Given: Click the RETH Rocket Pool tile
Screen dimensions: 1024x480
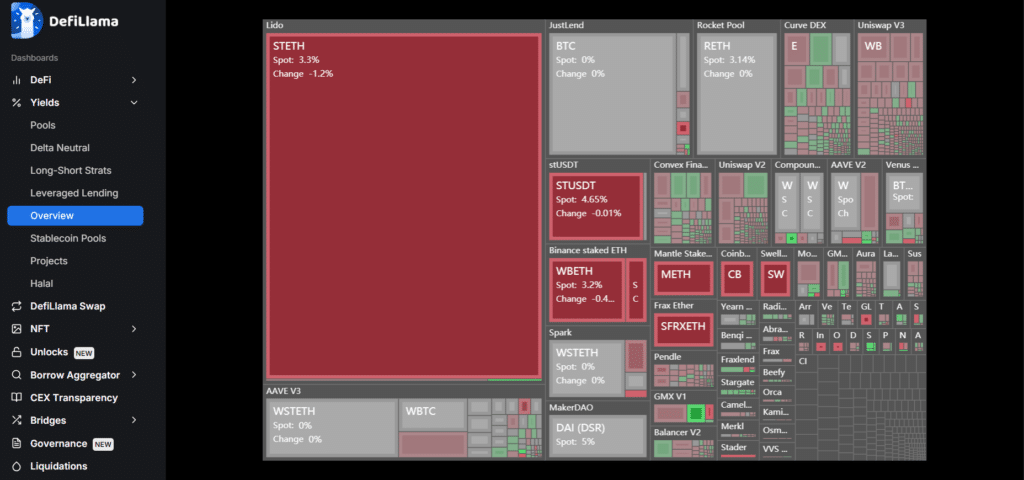Looking at the screenshot, I should [736, 93].
